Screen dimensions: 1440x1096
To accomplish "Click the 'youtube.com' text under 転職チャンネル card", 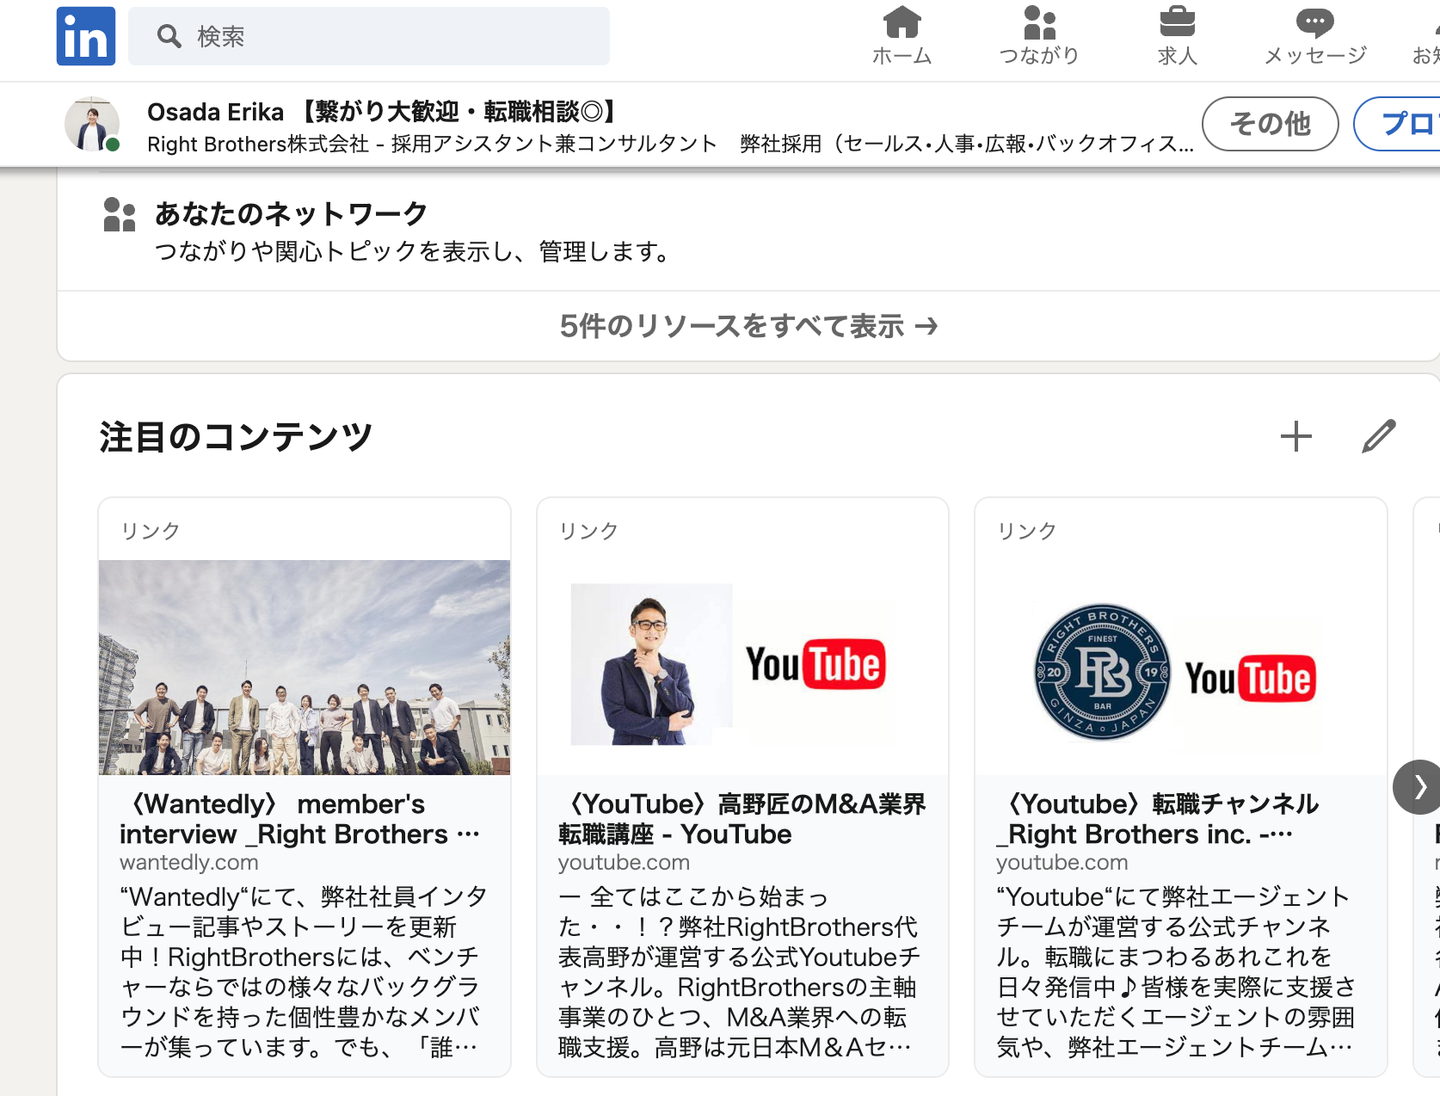I will tap(1062, 862).
